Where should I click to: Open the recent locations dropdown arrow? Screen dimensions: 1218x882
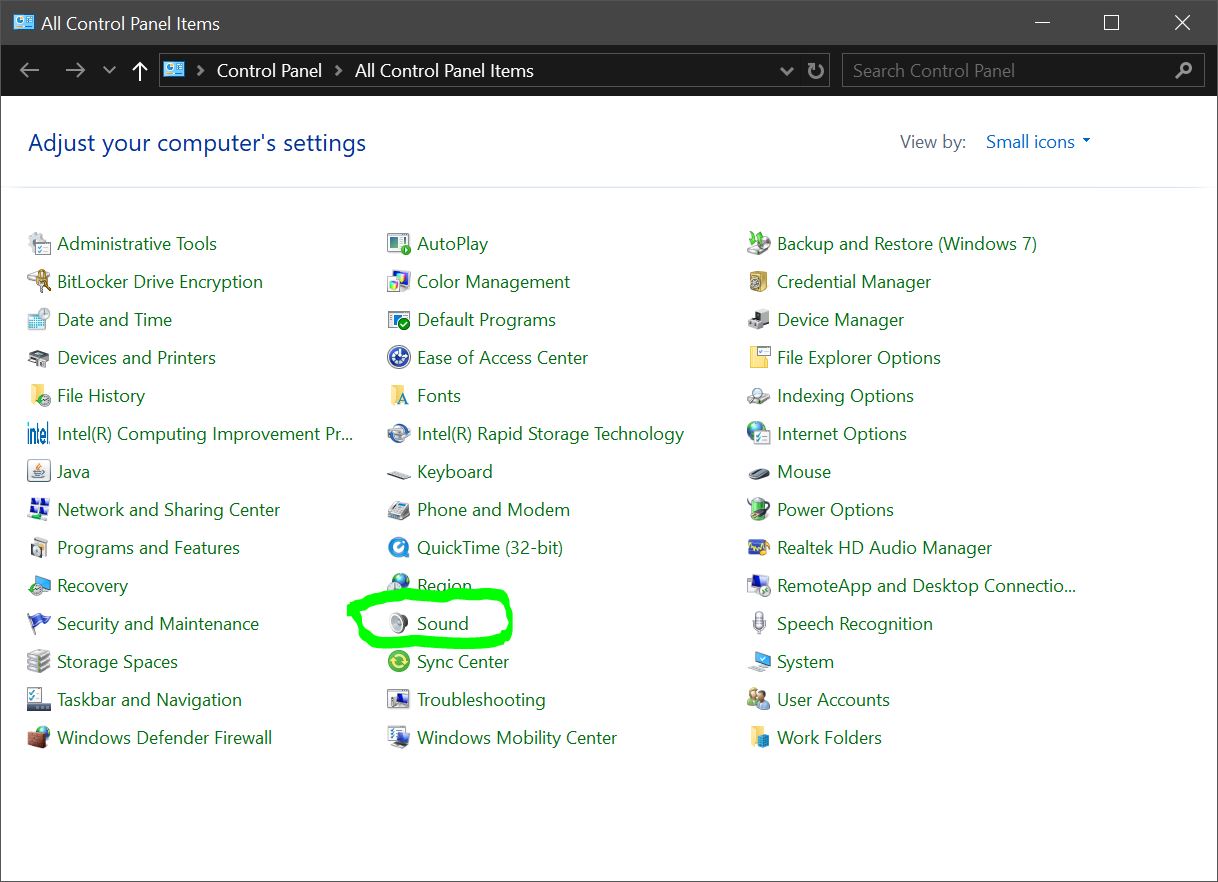[110, 71]
